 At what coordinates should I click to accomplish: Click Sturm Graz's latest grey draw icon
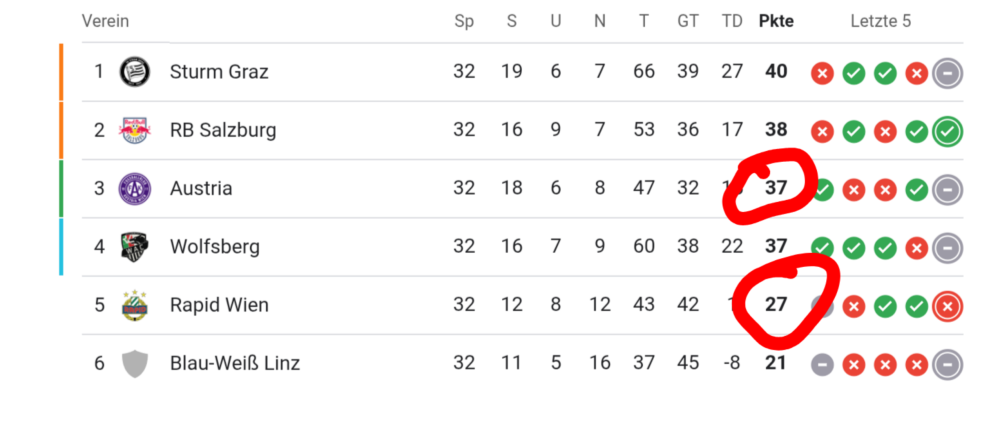[x=948, y=73]
